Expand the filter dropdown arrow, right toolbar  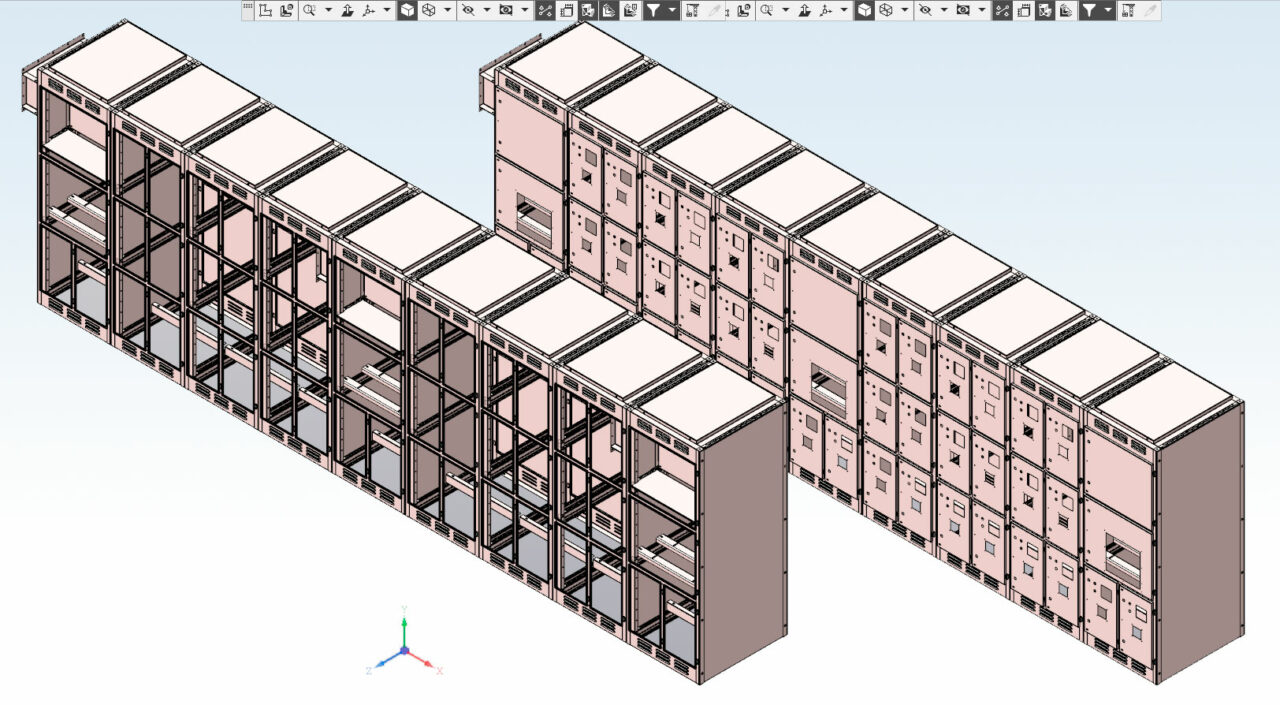click(1109, 10)
